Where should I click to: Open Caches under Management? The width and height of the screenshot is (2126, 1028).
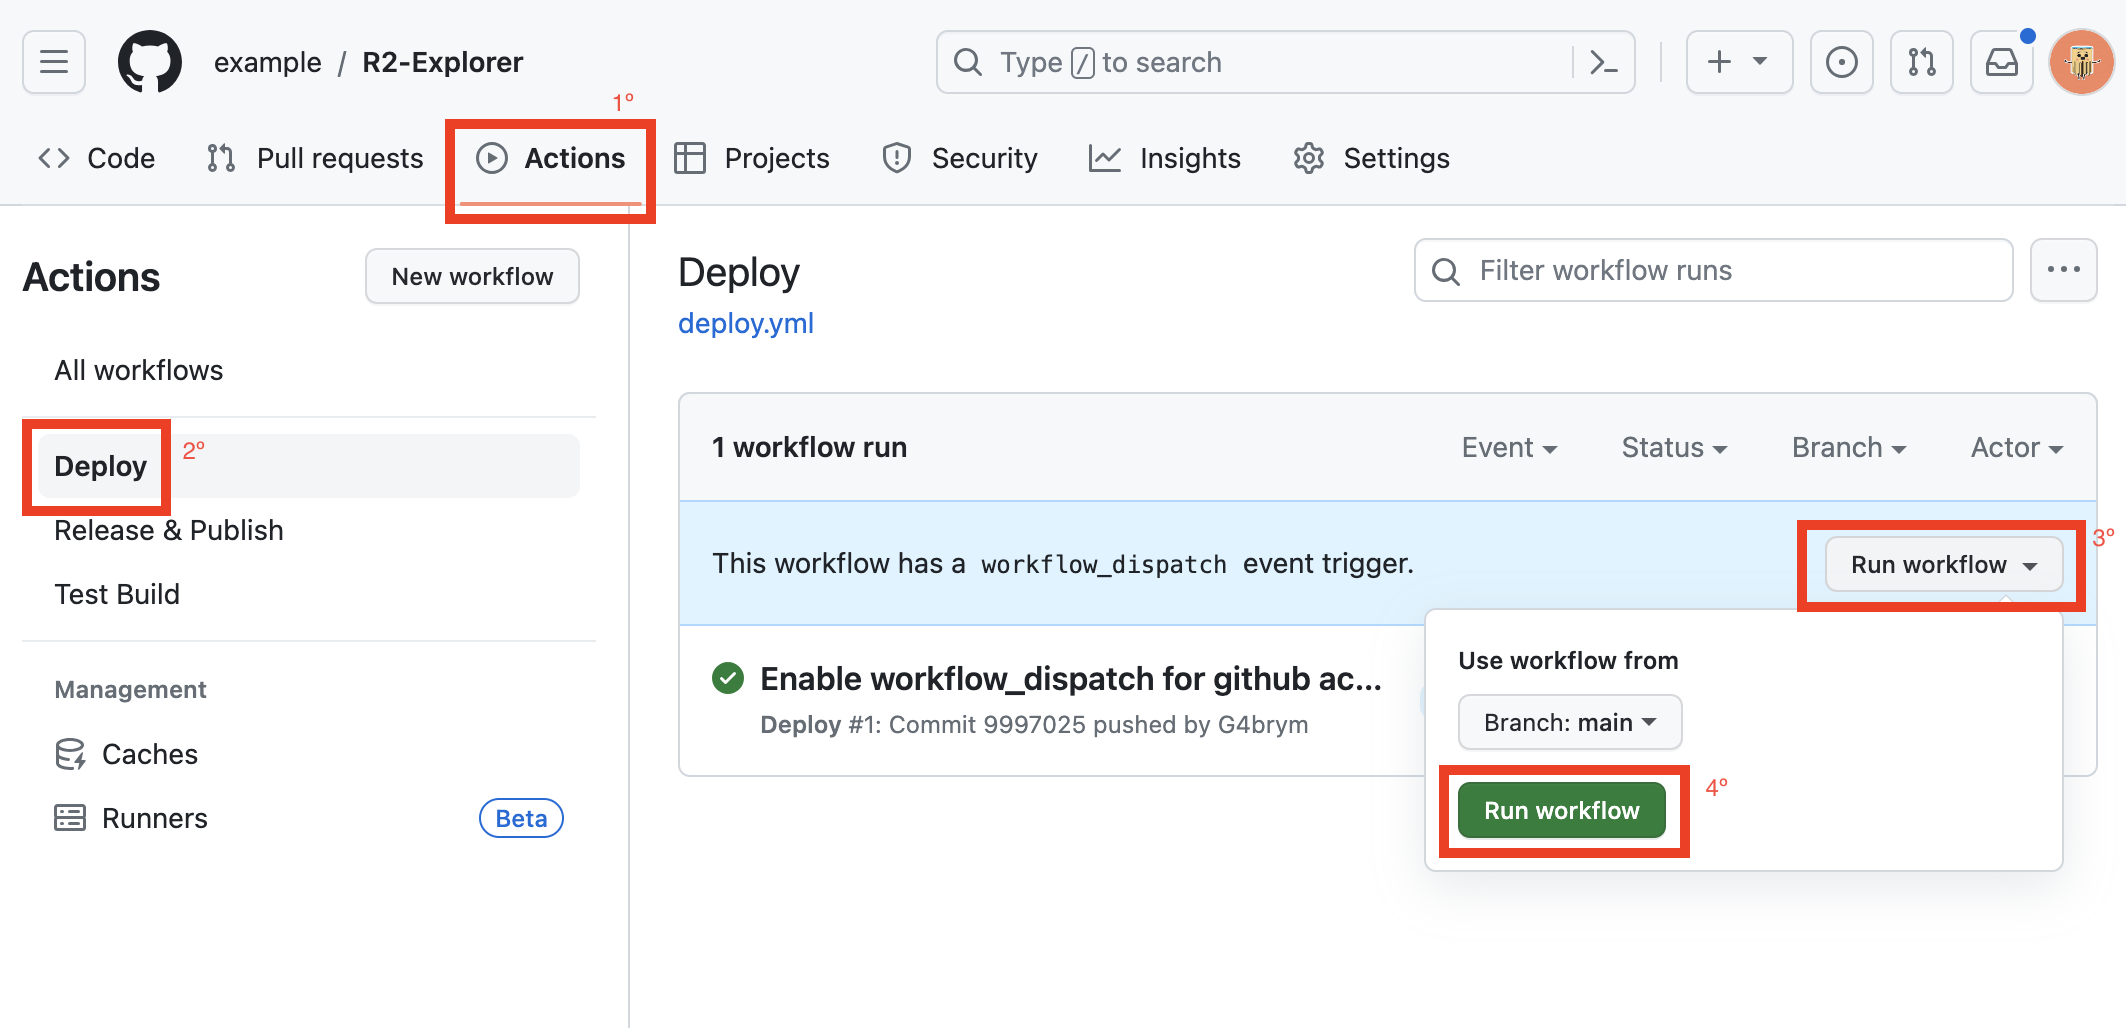point(126,754)
